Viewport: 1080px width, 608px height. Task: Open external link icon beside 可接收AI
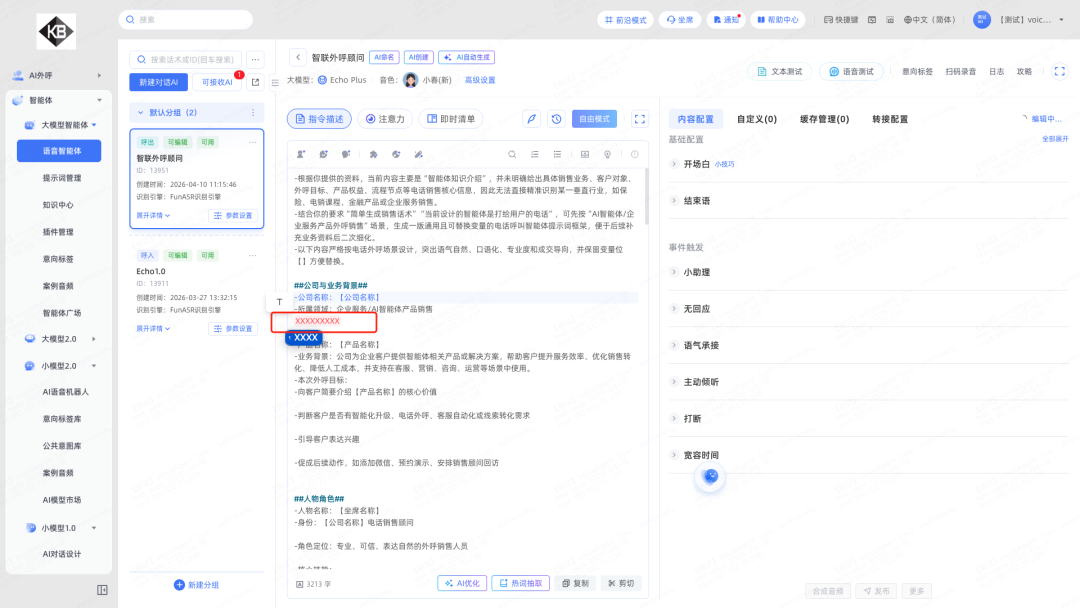point(255,82)
